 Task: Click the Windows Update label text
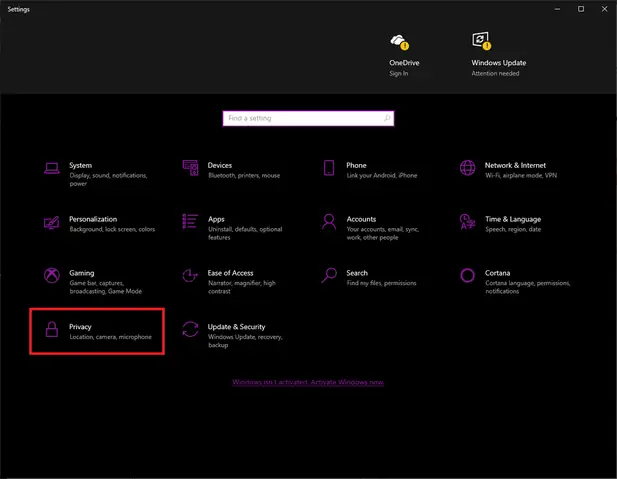click(x=499, y=63)
